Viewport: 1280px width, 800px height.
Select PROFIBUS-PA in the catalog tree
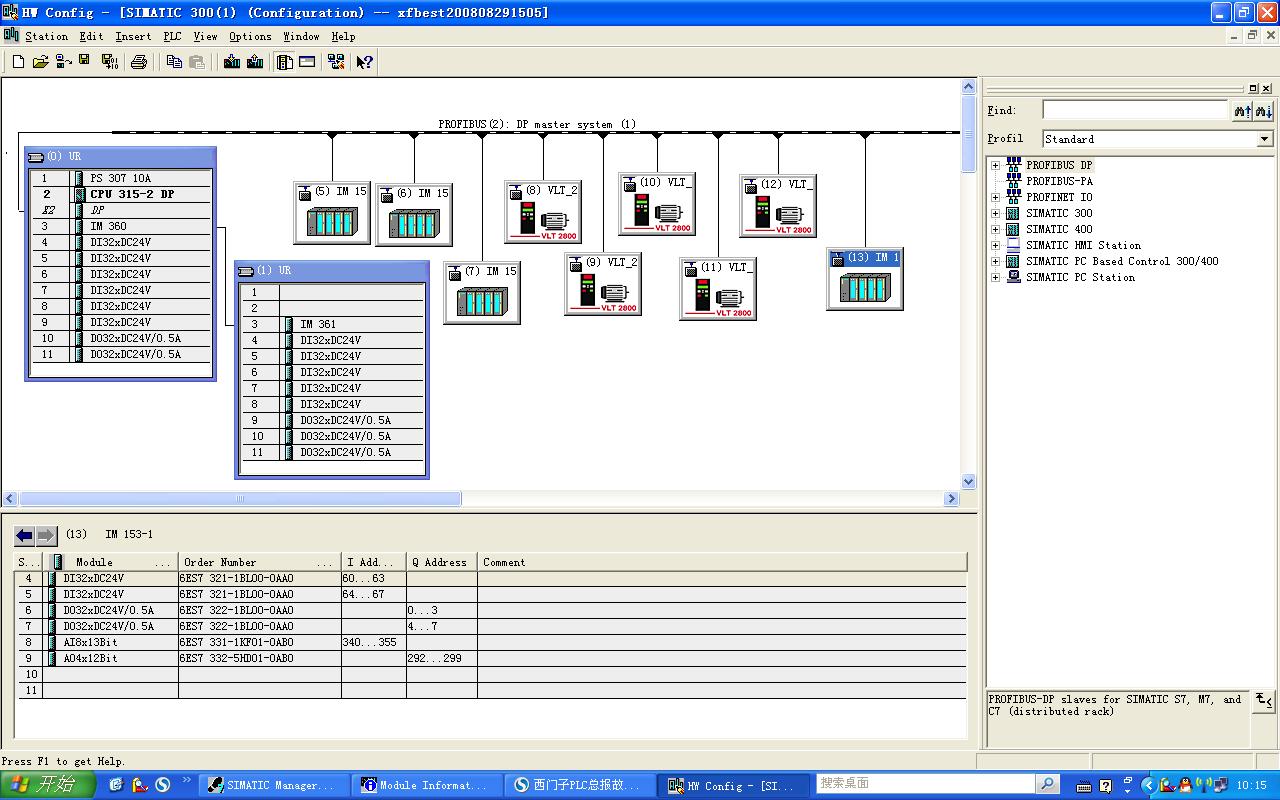tap(1059, 181)
